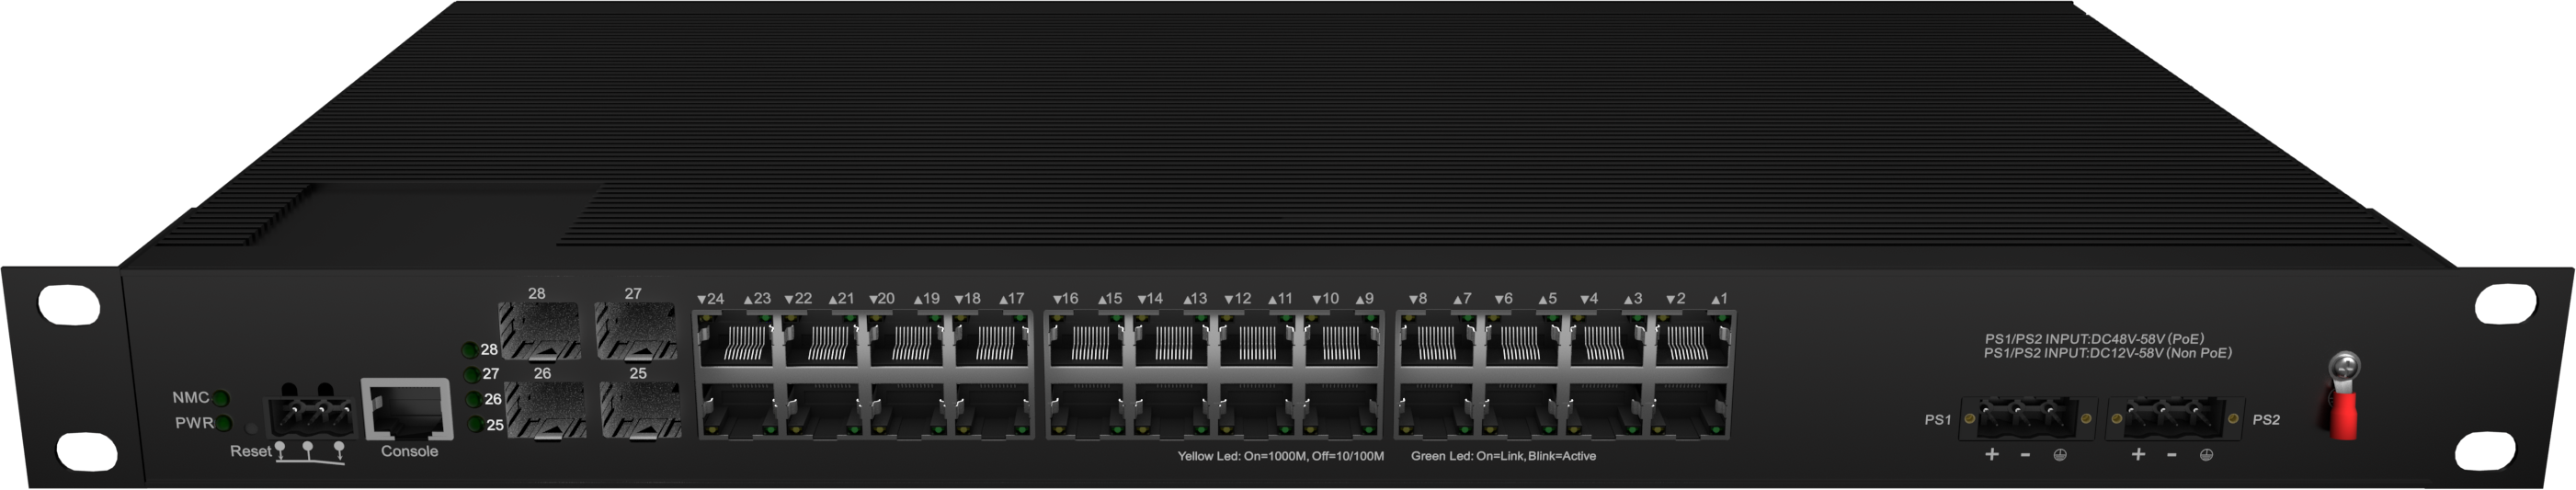Click the PWR status LED

click(x=224, y=424)
